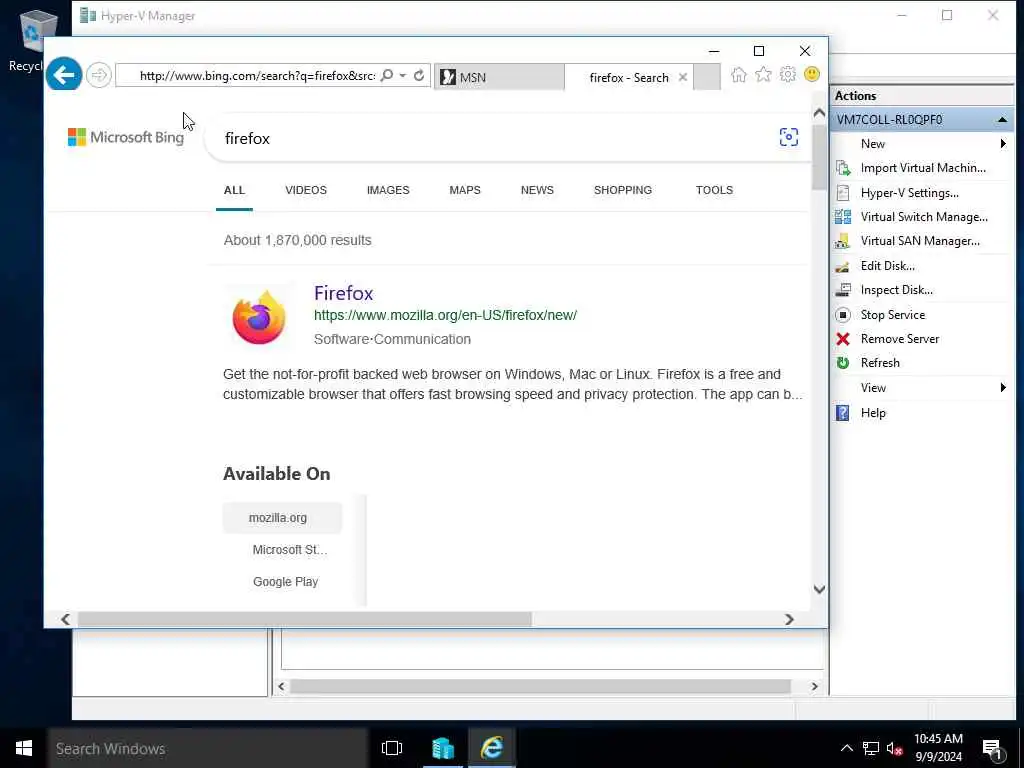Open the address bar autocomplete dropdown arrow
Image resolution: width=1024 pixels, height=768 pixels.
click(x=403, y=76)
